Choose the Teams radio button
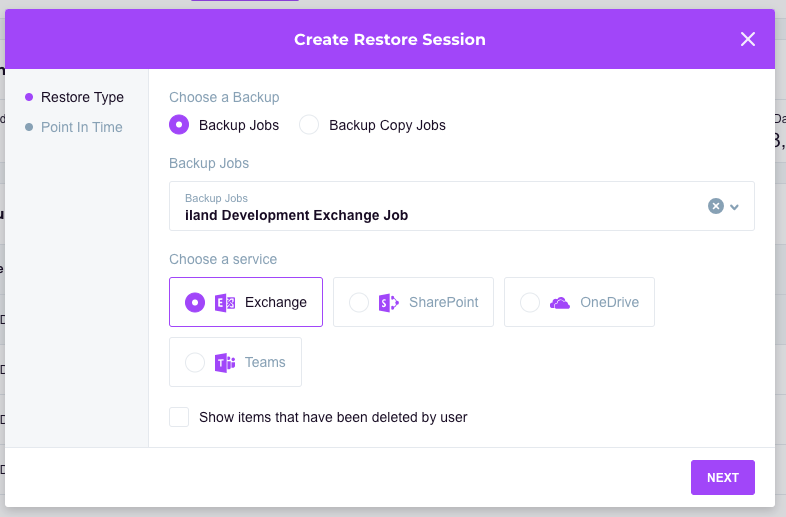Viewport: 786px width, 517px height. (195, 362)
